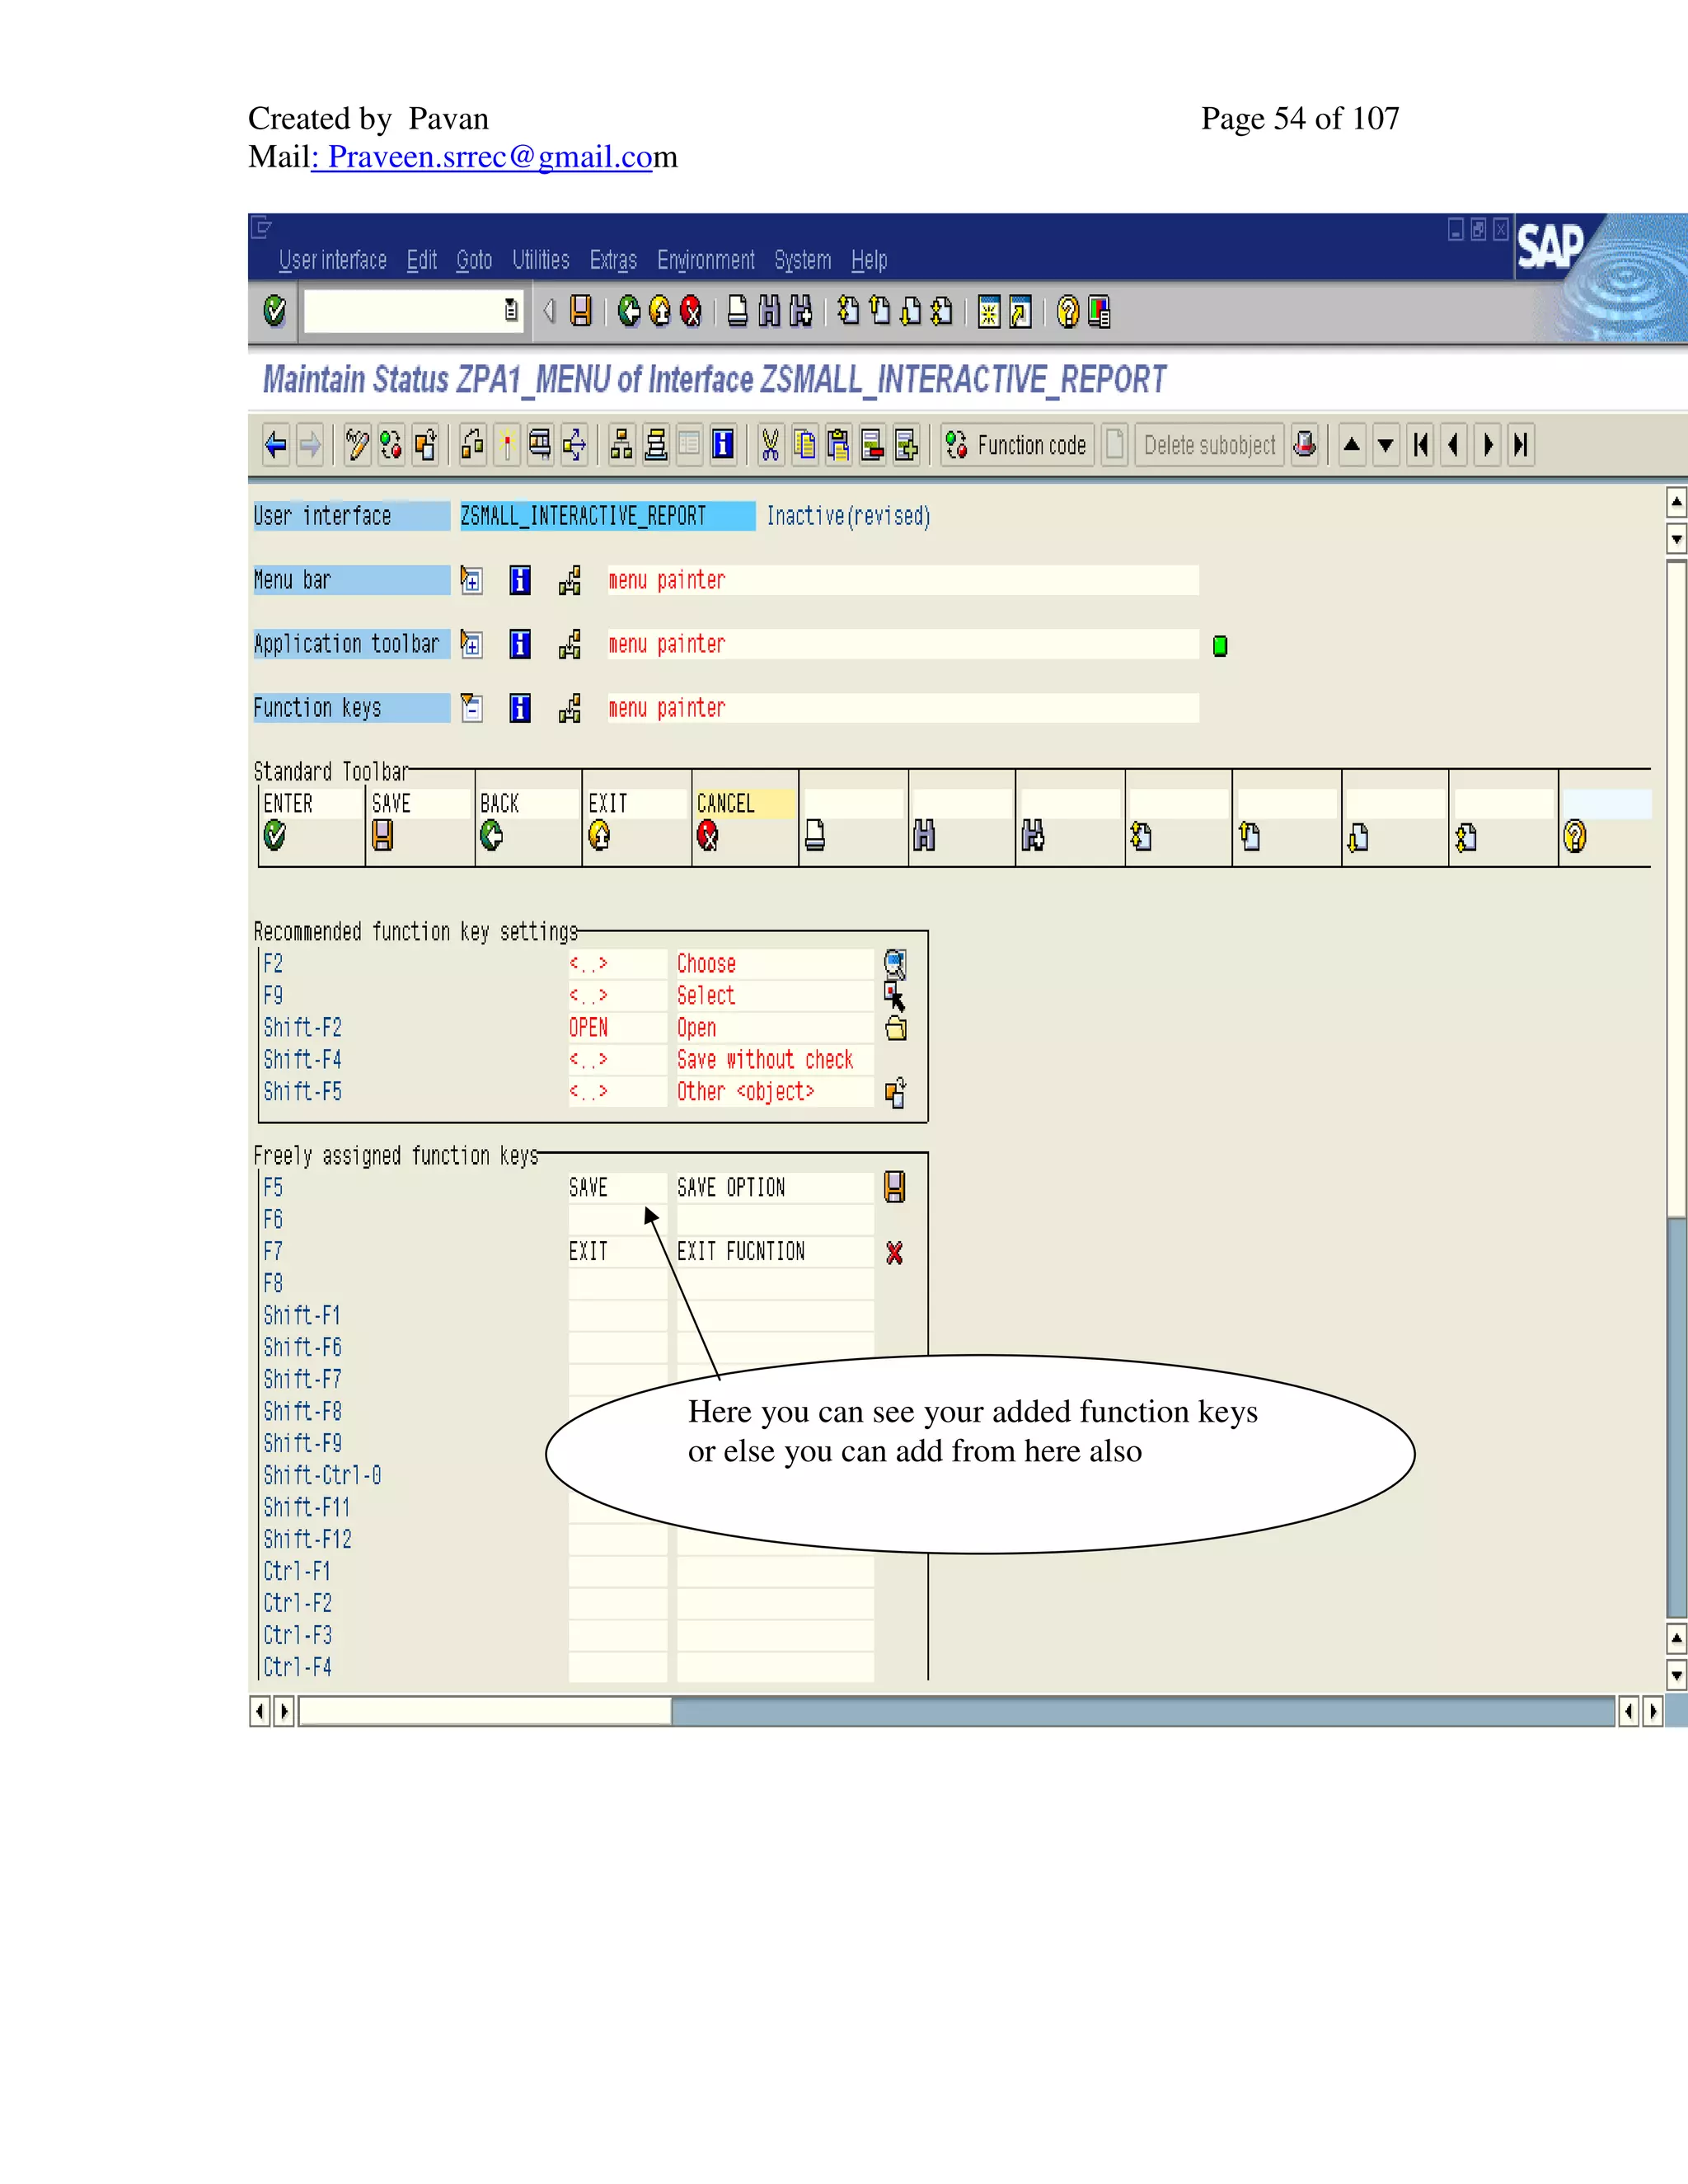Click the Save icon beside SAVE OPTION
The image size is (1688, 2184).
click(x=895, y=1187)
